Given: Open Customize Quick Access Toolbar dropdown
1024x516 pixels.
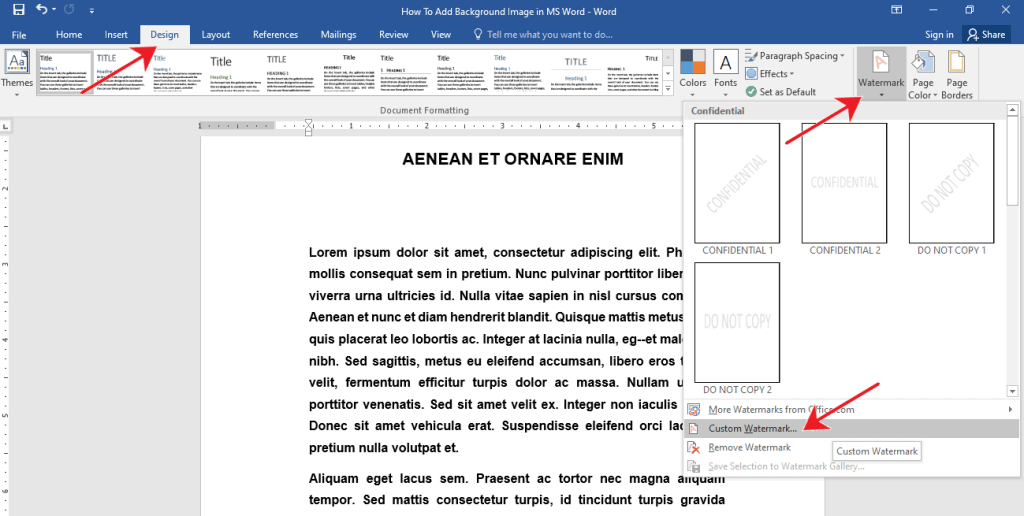Looking at the screenshot, I should click(x=91, y=11).
